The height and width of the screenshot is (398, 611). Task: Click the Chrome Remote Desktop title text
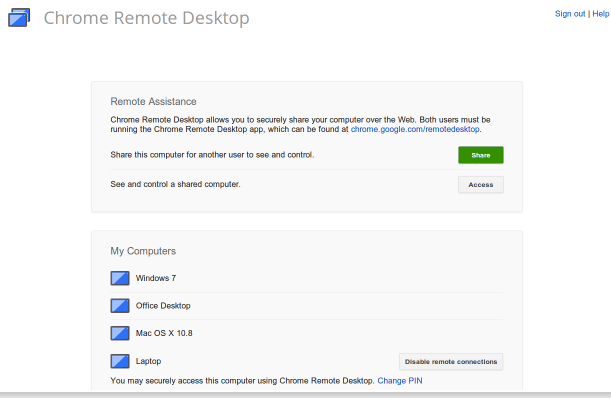pyautogui.click(x=147, y=18)
